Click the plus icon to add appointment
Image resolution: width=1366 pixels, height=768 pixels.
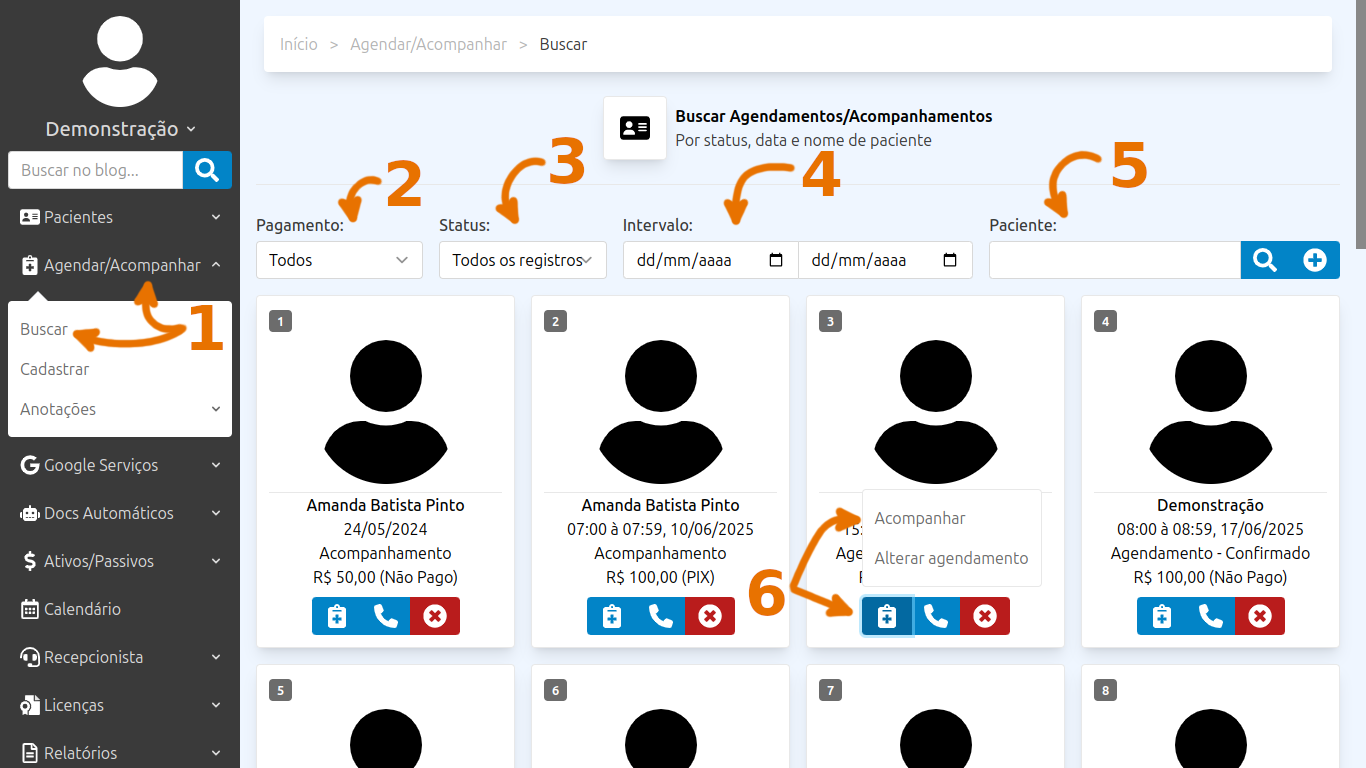click(1315, 260)
